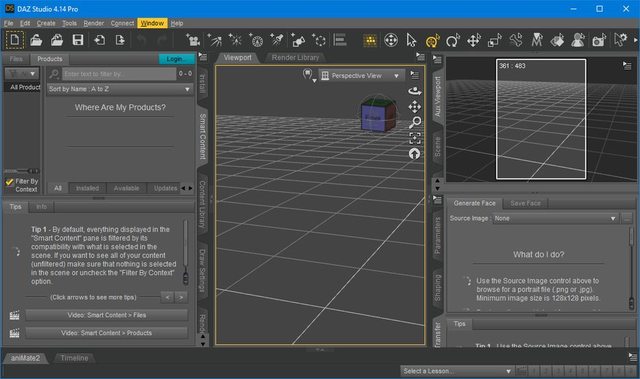
Task: Open the Render menu
Action: tap(93, 23)
